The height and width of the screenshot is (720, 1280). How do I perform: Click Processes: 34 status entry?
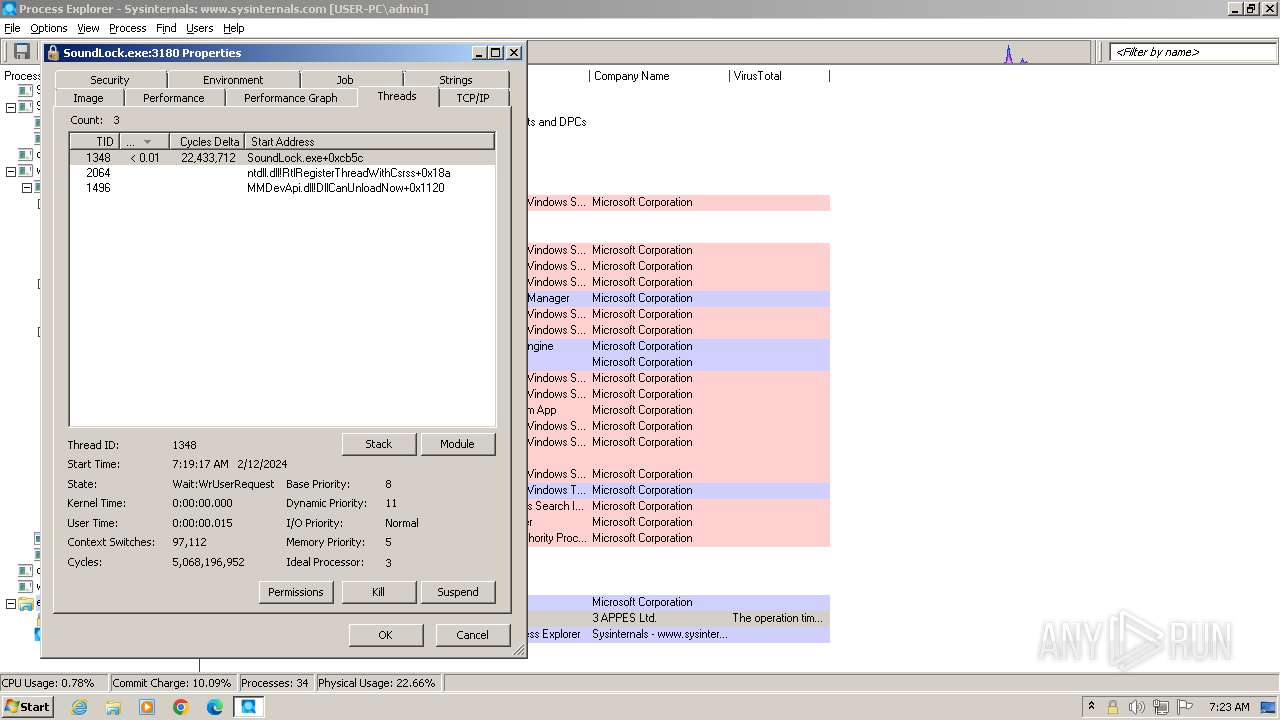[x=275, y=683]
